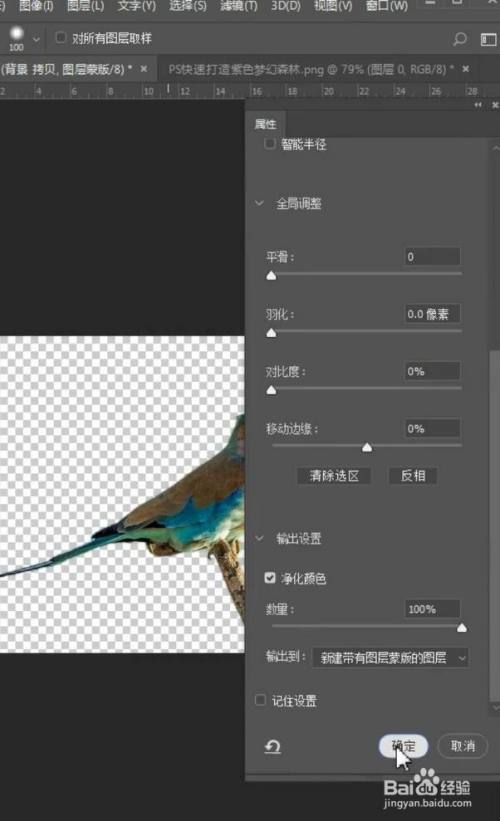Collapse the properties panel double-arrow icon
Screen dimensions: 500x821
pyautogui.click(x=477, y=105)
